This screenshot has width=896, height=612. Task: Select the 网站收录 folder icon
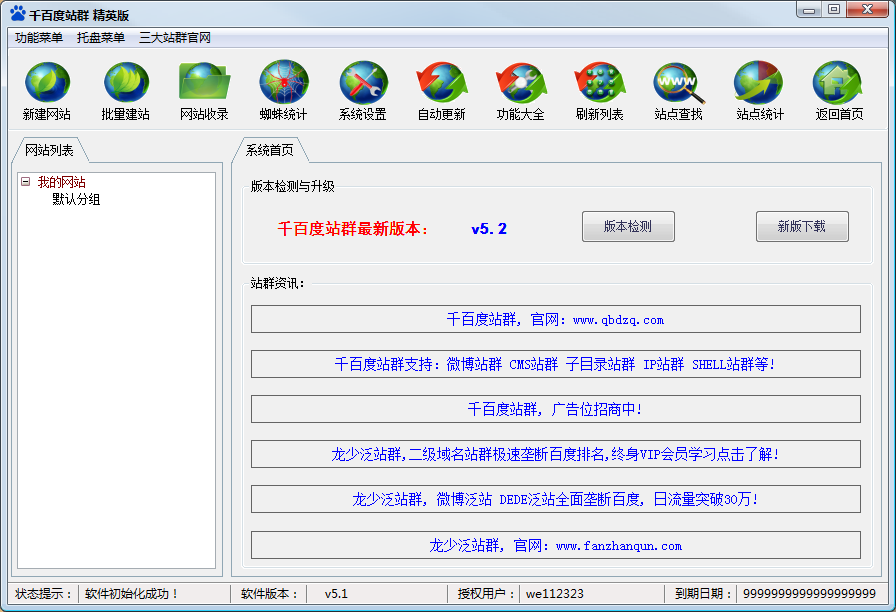point(204,82)
